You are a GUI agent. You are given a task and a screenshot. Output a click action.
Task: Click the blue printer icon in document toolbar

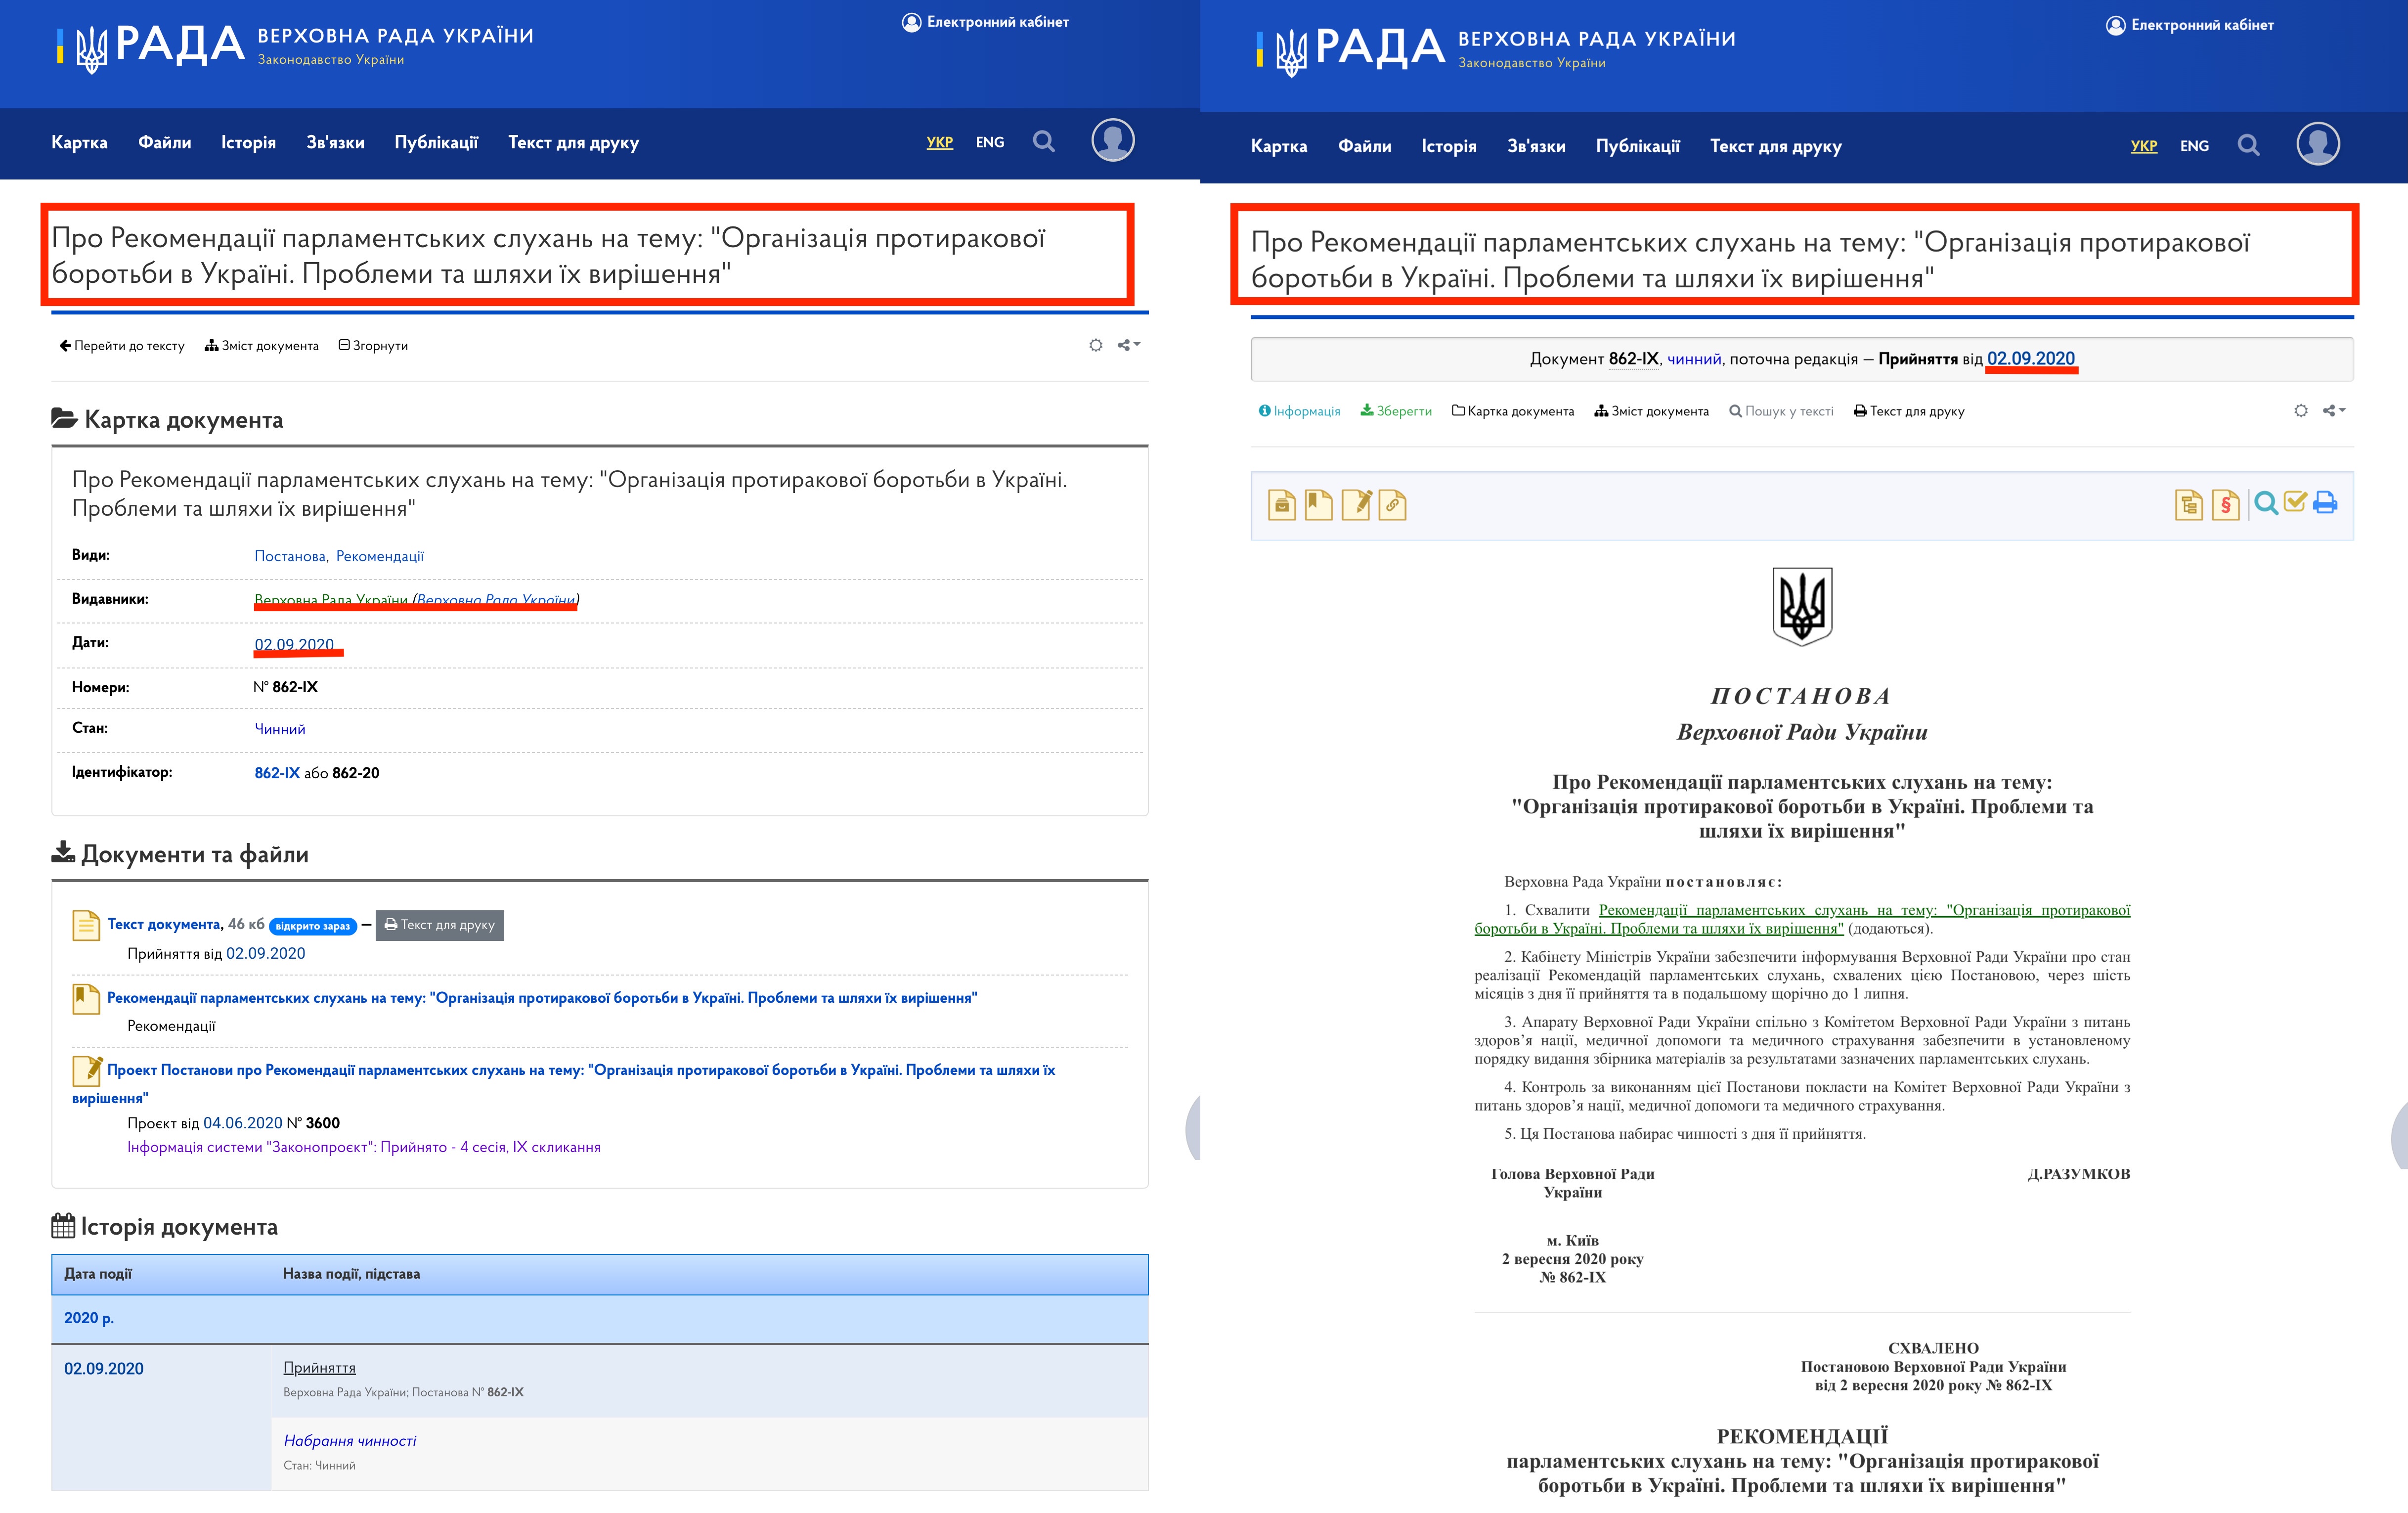(x=2325, y=503)
